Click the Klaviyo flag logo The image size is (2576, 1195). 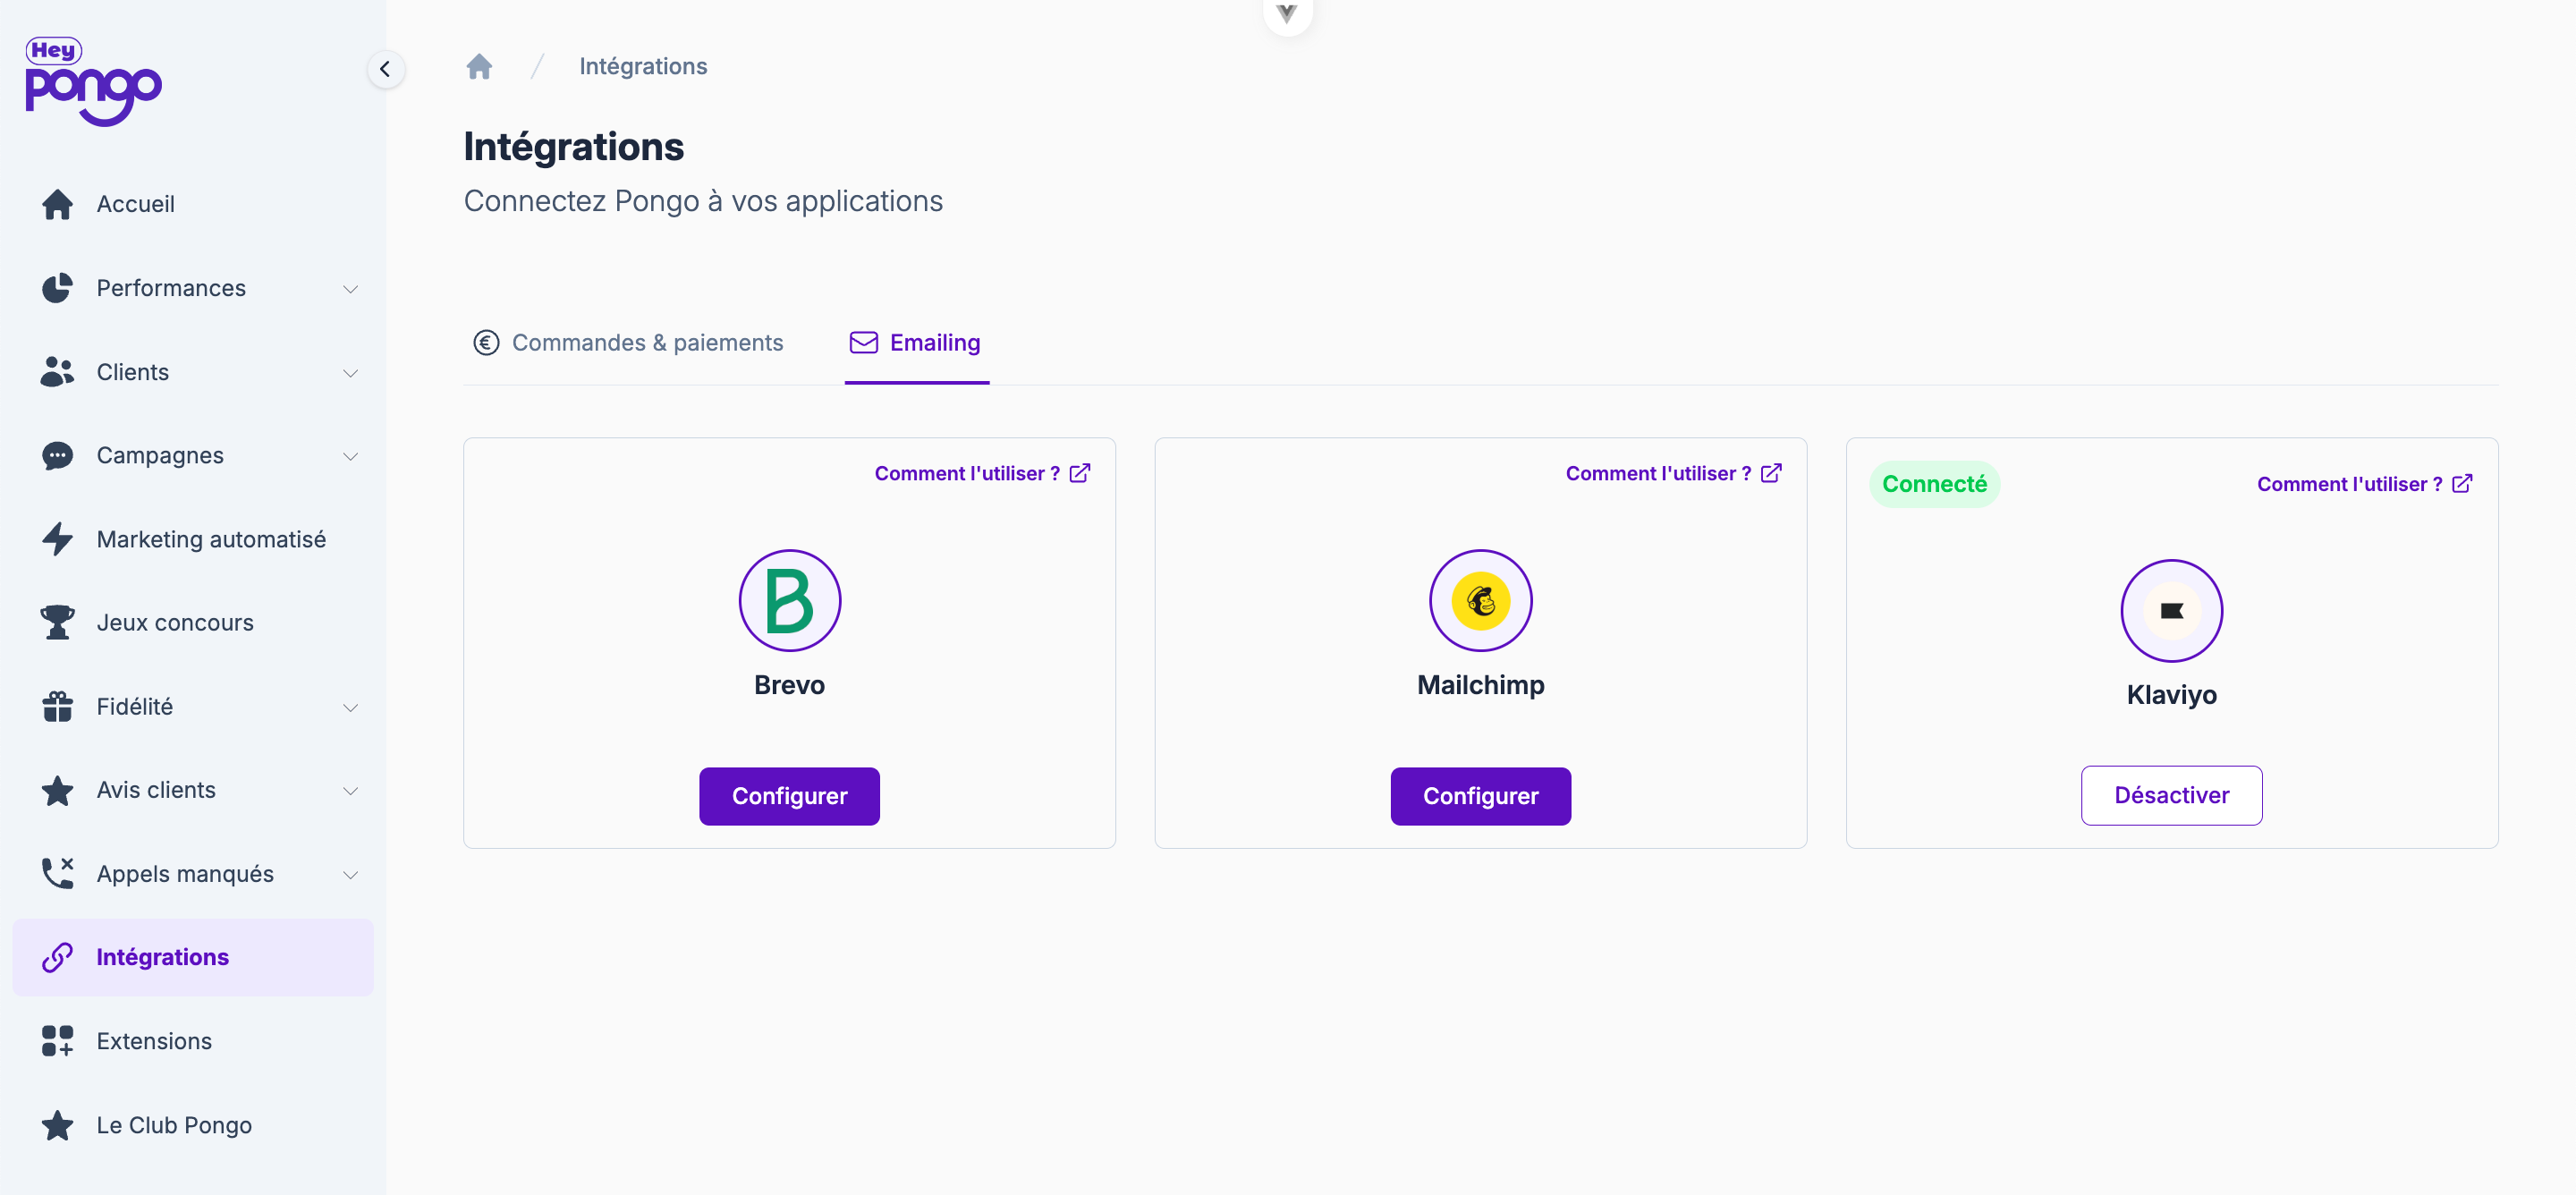coord(2171,610)
